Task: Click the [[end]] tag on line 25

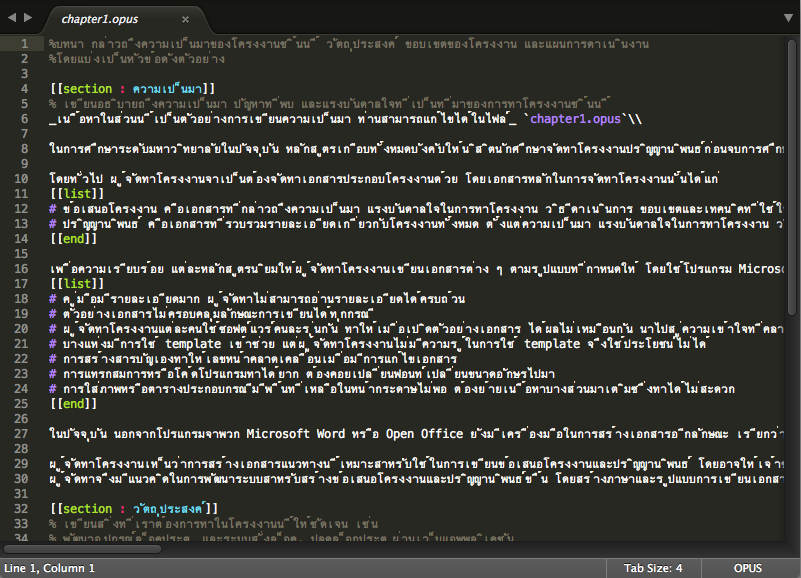Action: [74, 404]
